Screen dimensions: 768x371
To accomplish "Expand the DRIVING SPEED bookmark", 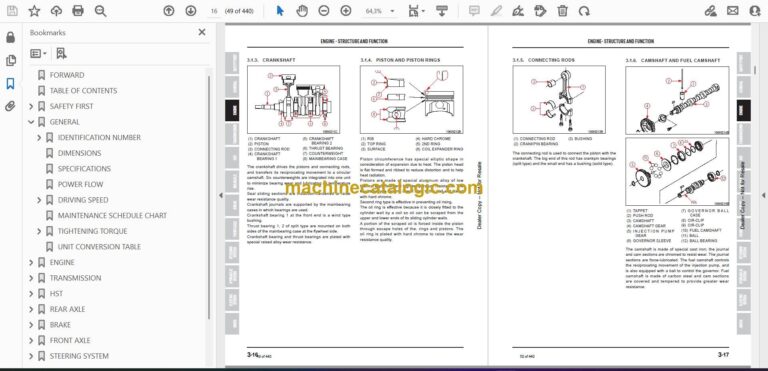I will click(x=39, y=200).
